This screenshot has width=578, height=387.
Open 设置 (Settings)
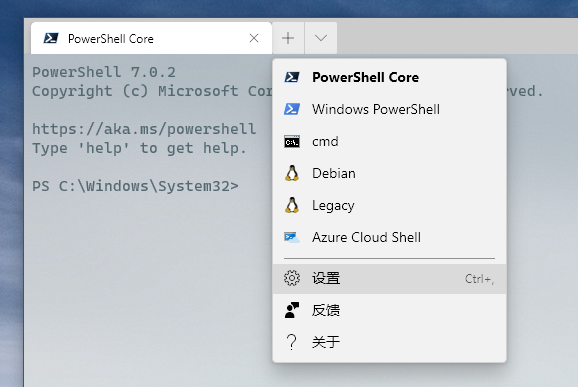[x=389, y=279]
